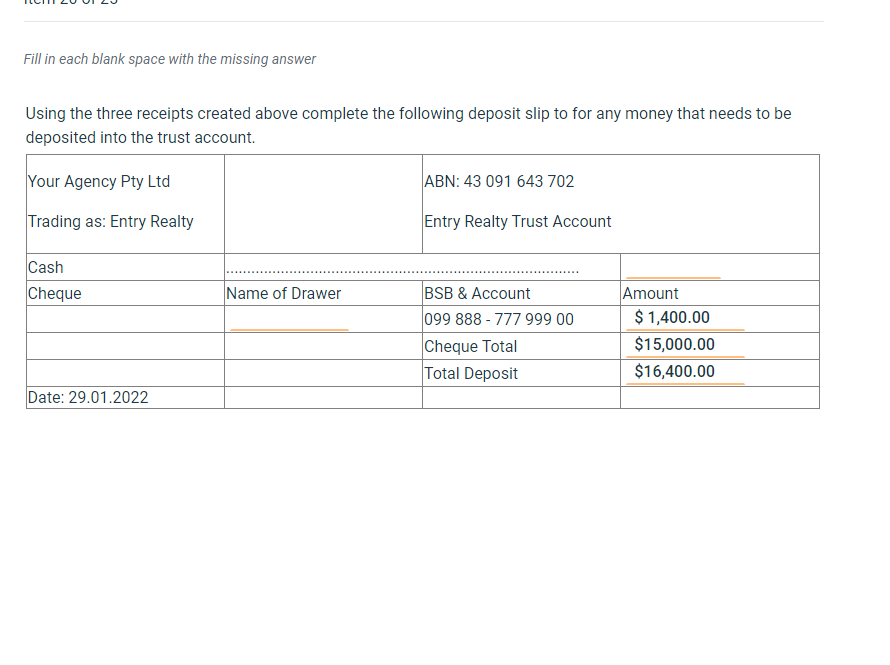Select the 'Your Agency Pty Ltd' text
The image size is (890, 665).
point(99,182)
